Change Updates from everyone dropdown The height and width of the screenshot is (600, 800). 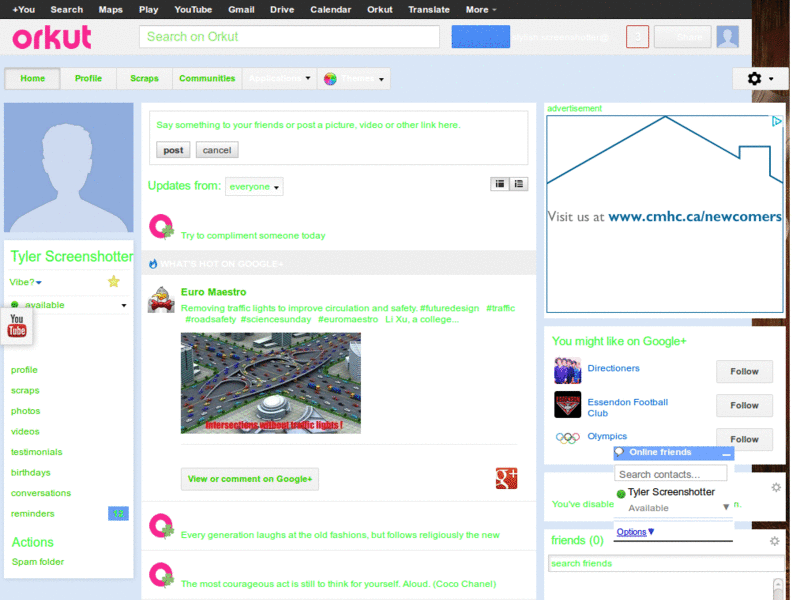[x=254, y=187]
